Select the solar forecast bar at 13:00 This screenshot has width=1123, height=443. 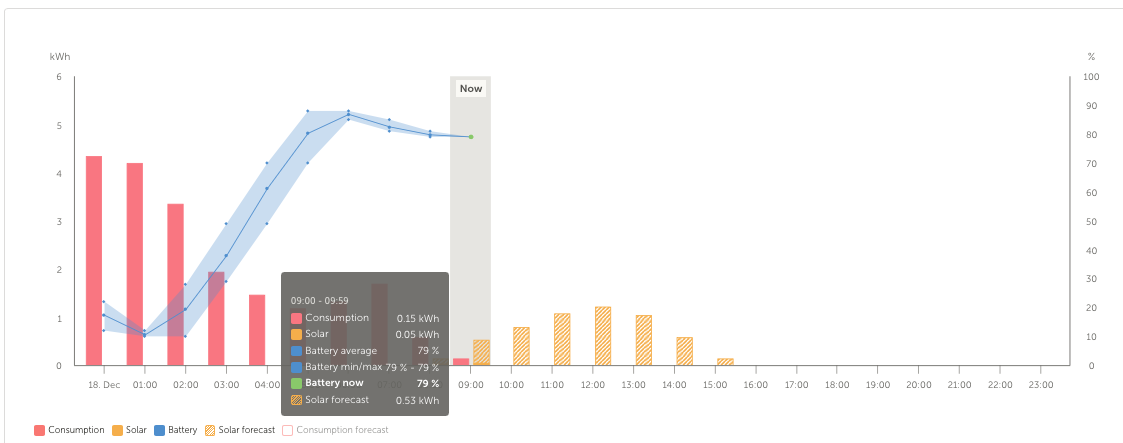coord(644,340)
